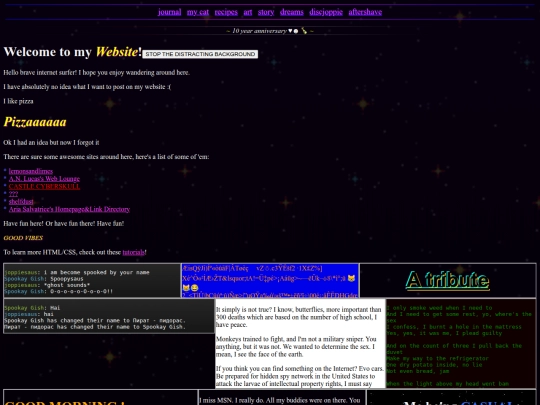Open the journal nav link
This screenshot has width=540, height=405.
(x=169, y=12)
